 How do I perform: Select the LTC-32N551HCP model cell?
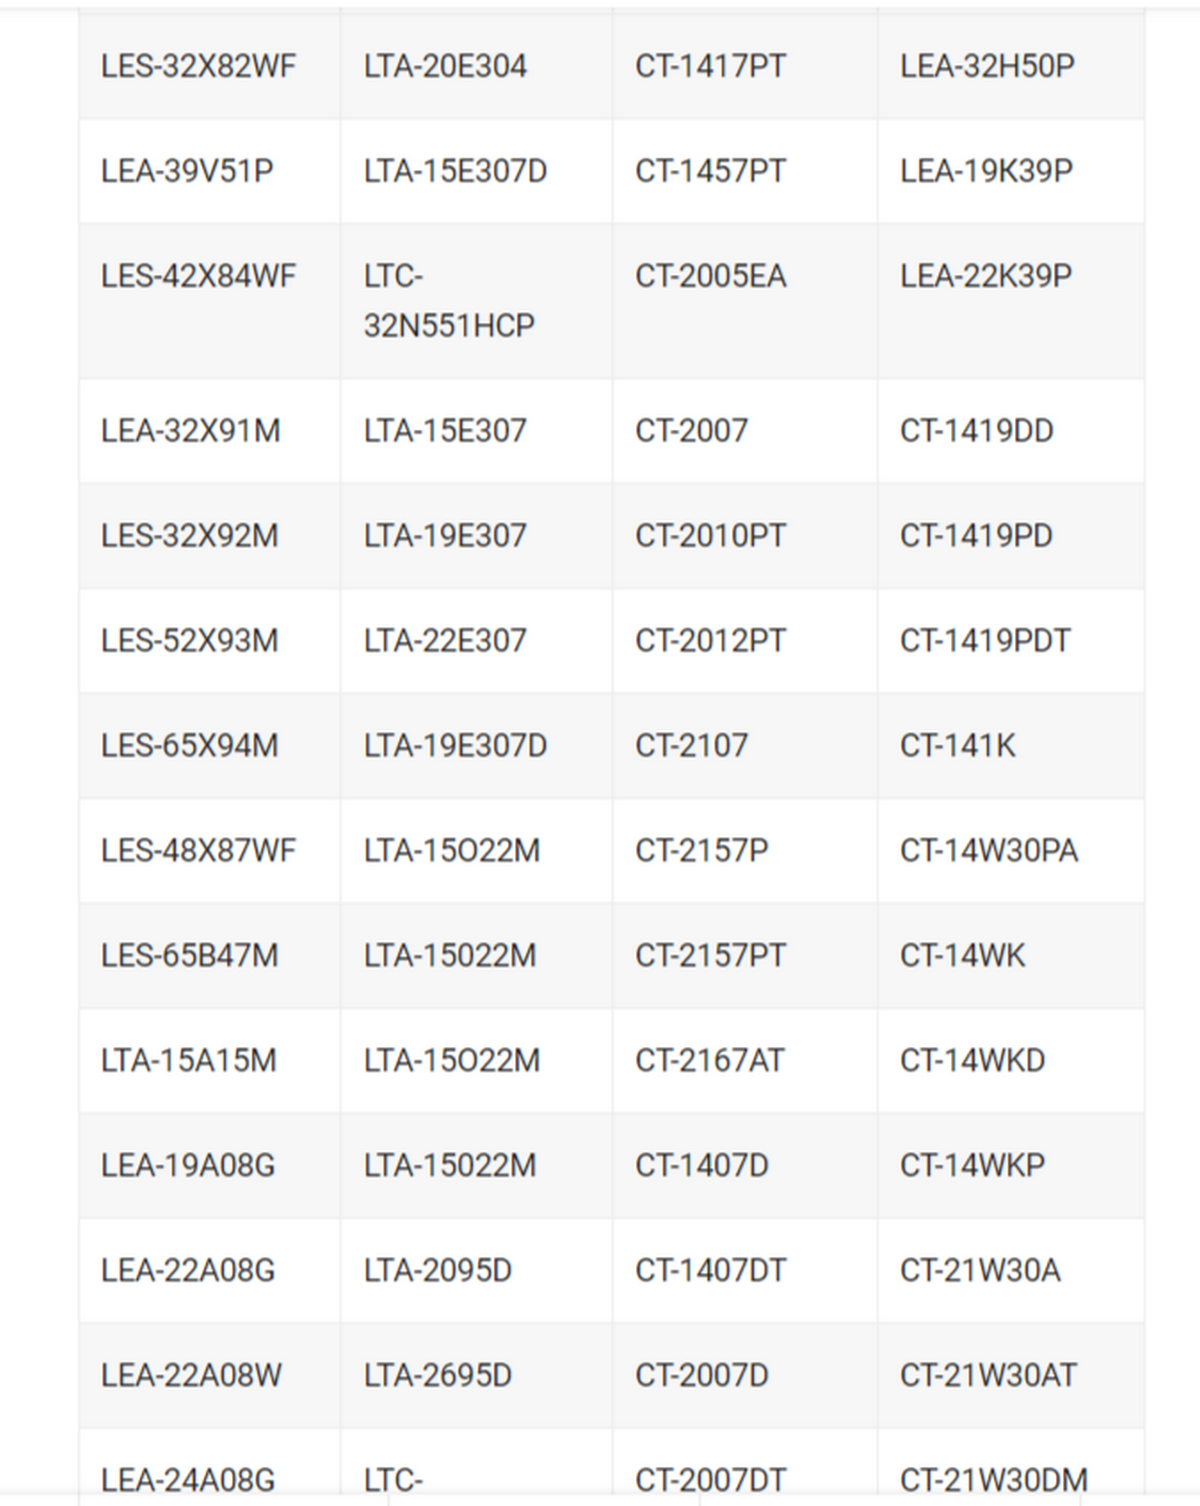449,301
